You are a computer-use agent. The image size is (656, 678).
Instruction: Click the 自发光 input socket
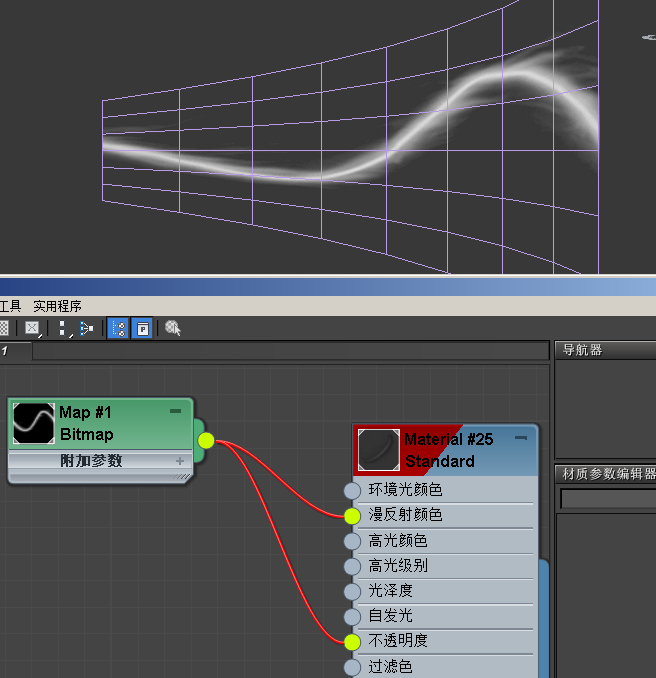click(352, 617)
